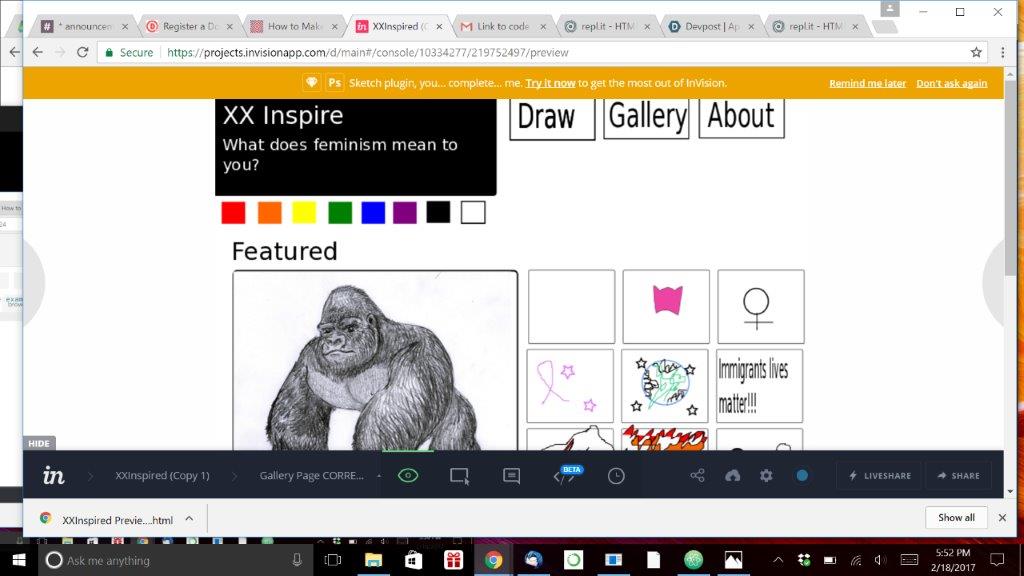
Task: Start a LiveShare session
Action: click(880, 475)
